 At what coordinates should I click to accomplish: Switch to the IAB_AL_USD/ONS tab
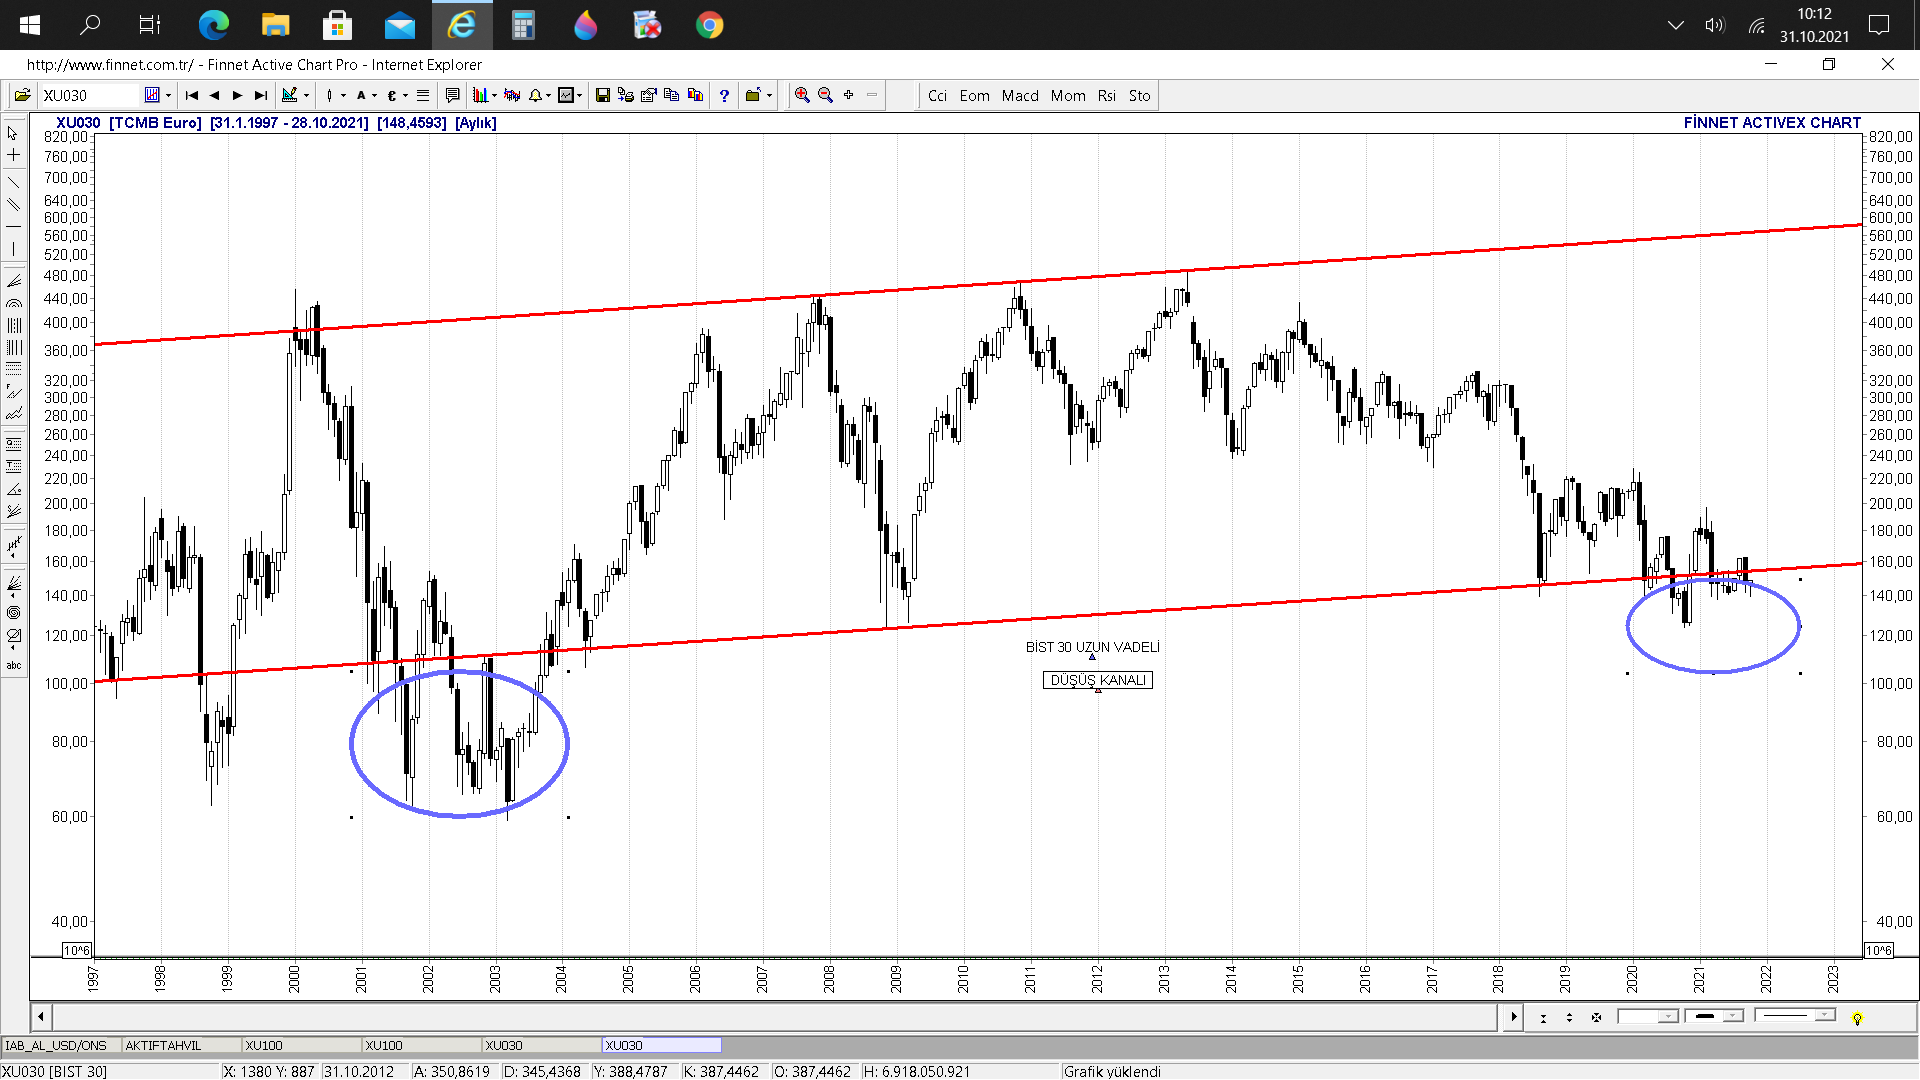point(56,1046)
